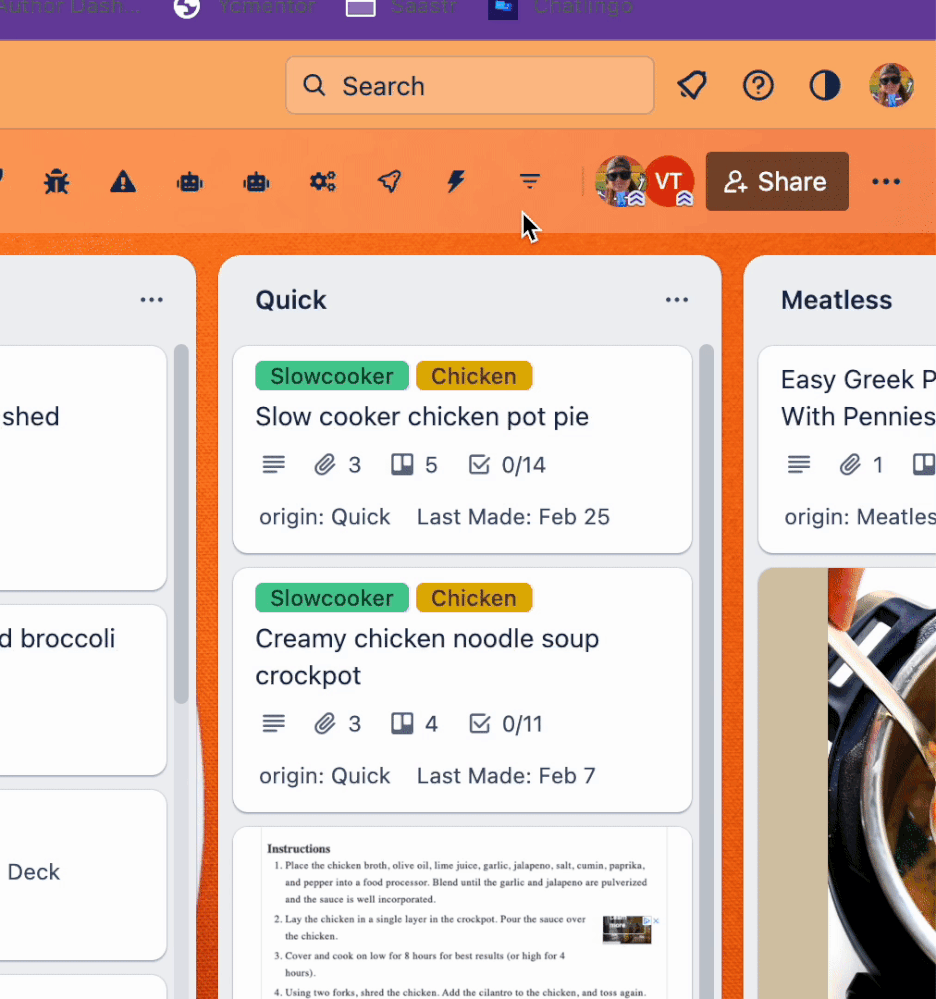Click checklist badge 0/11 on noodle soup card
Screen dimensions: 936x999
click(506, 724)
